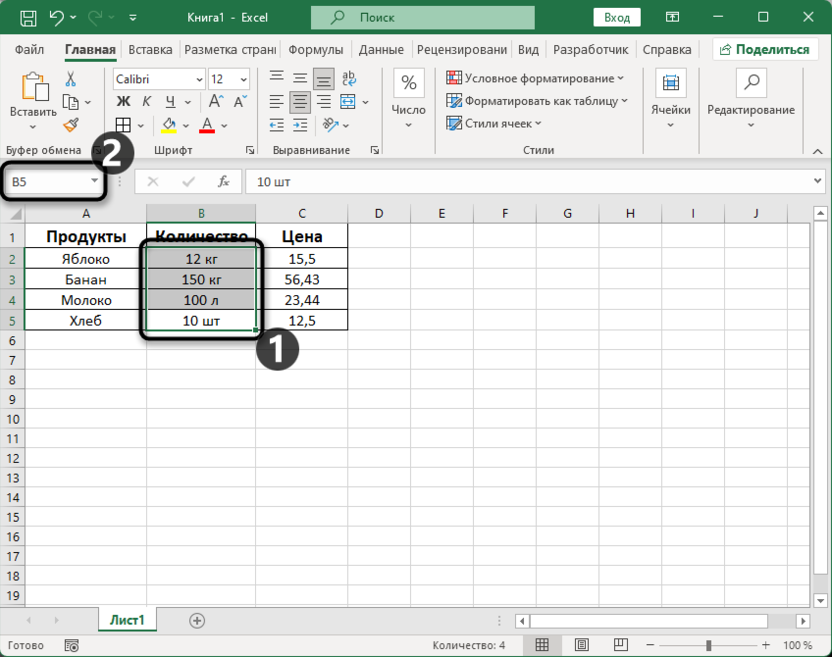
Task: Cut selection with the scissors icon
Action: pyautogui.click(x=70, y=79)
